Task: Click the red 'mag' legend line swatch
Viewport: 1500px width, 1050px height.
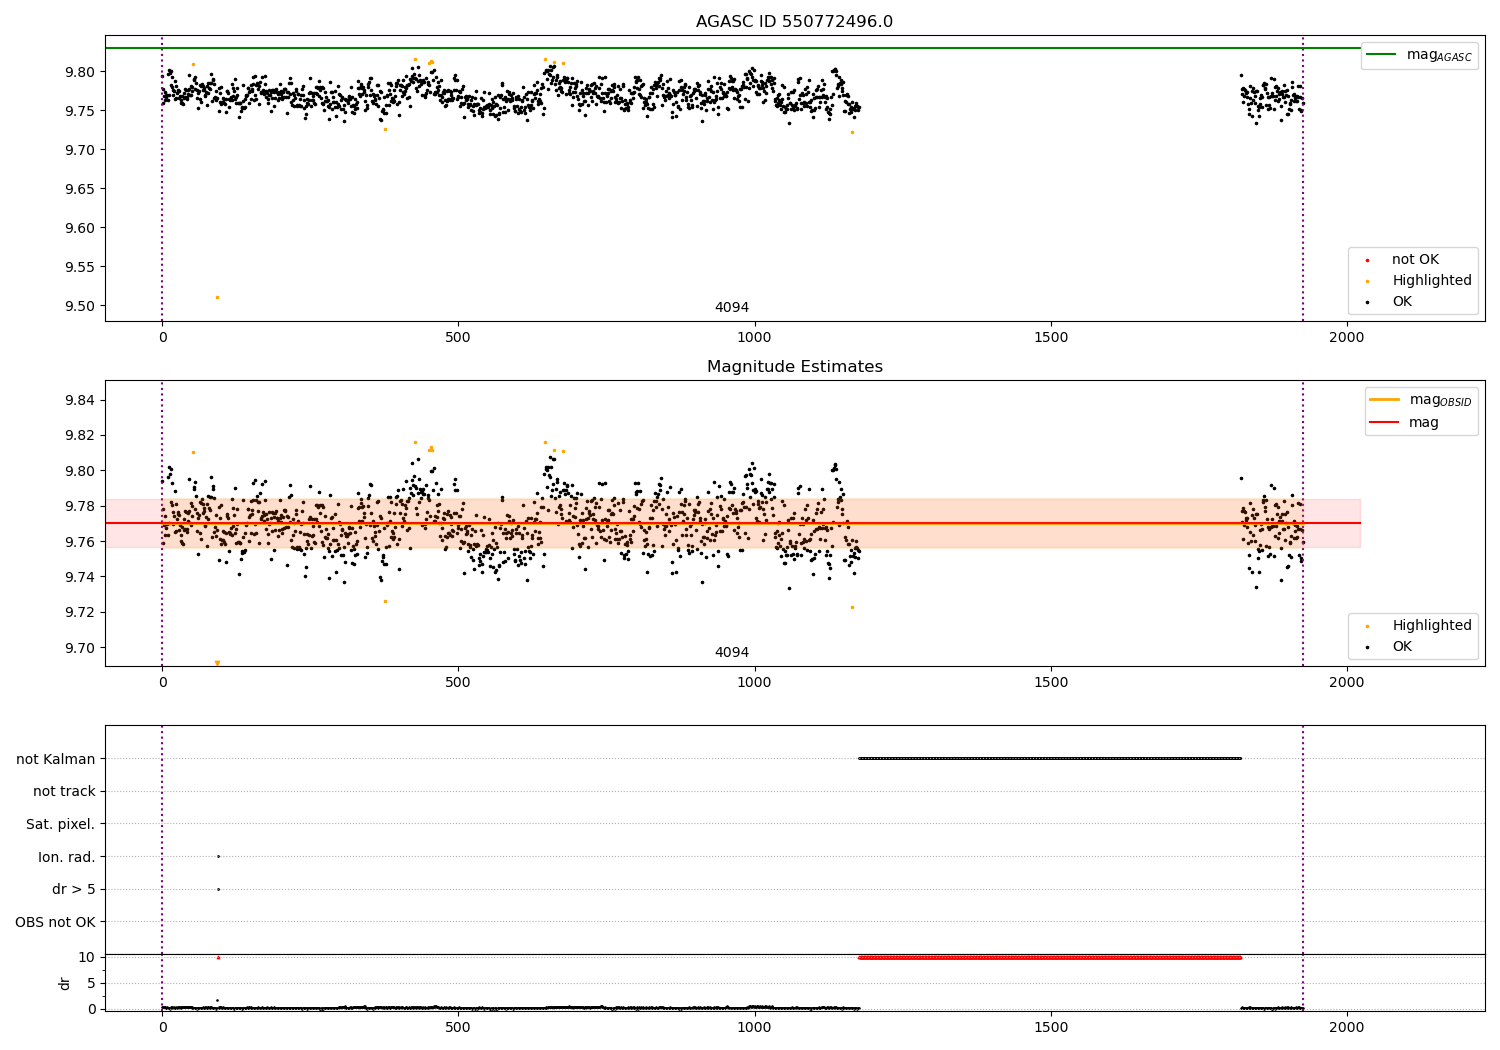Action: (x=1385, y=423)
